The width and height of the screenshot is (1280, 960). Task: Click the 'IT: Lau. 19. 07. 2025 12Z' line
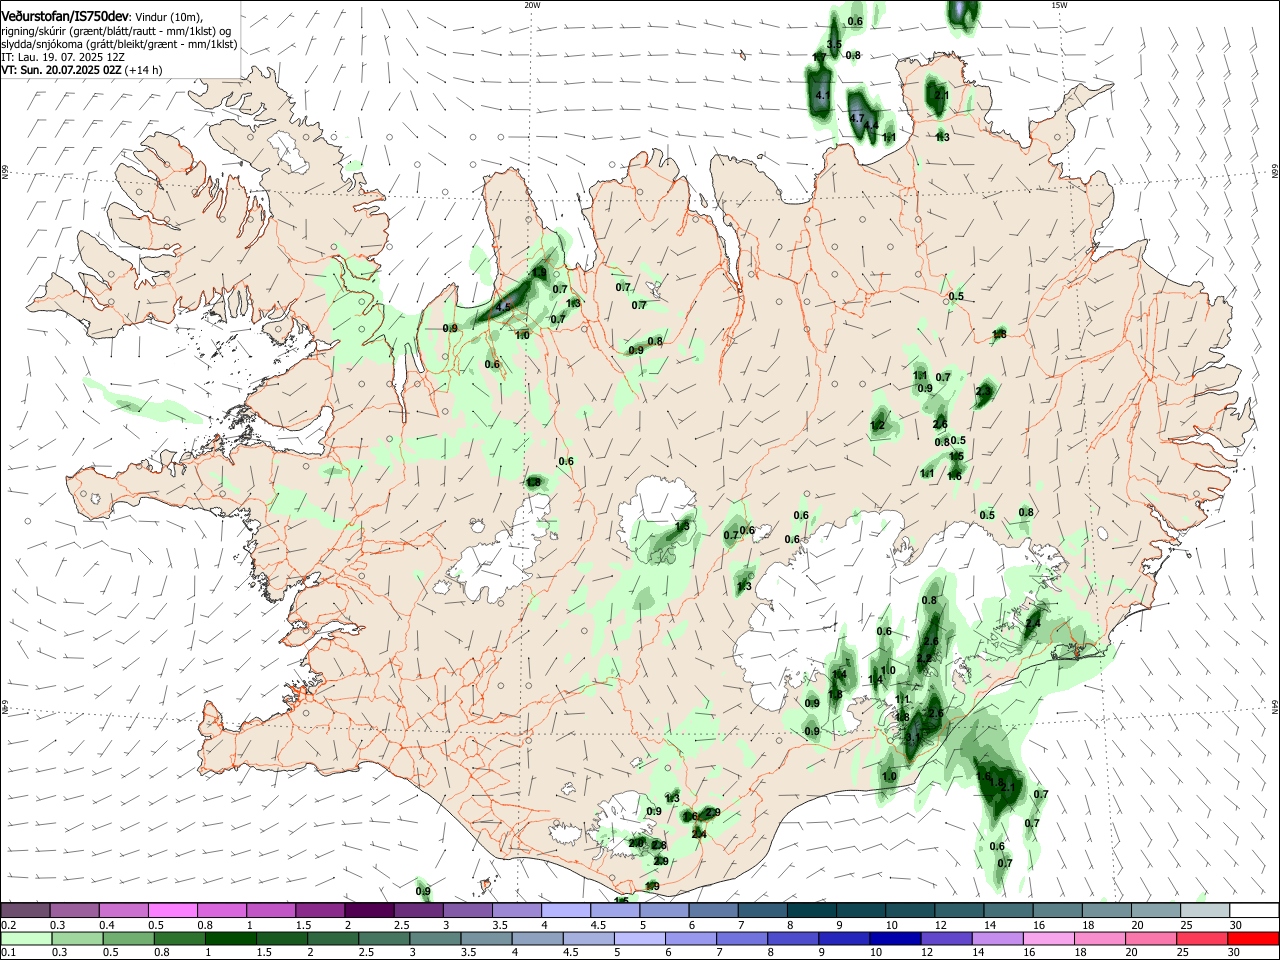click(63, 57)
